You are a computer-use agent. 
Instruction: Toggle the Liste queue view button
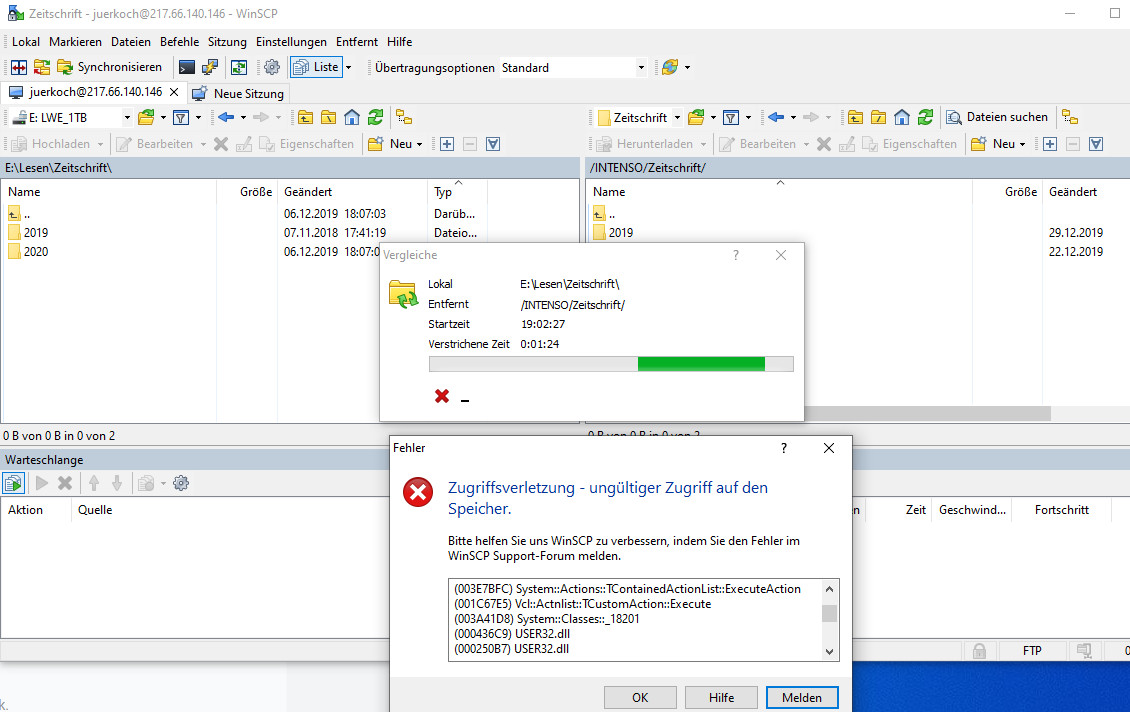coord(316,68)
